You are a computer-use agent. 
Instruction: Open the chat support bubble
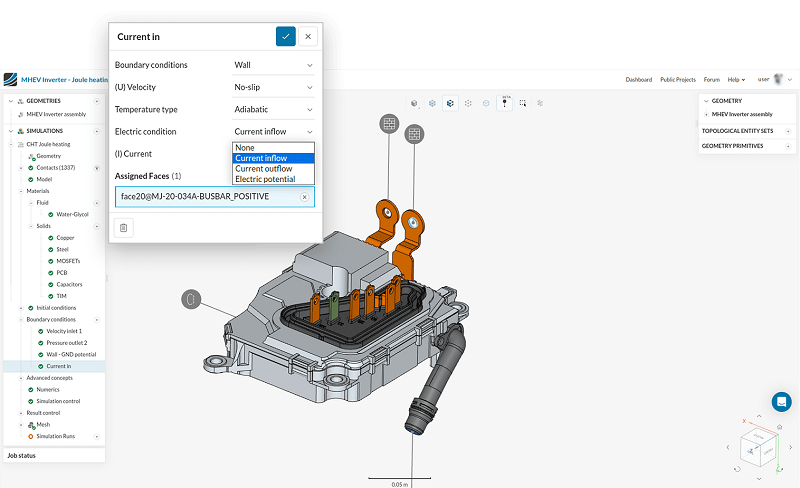pyautogui.click(x=781, y=402)
